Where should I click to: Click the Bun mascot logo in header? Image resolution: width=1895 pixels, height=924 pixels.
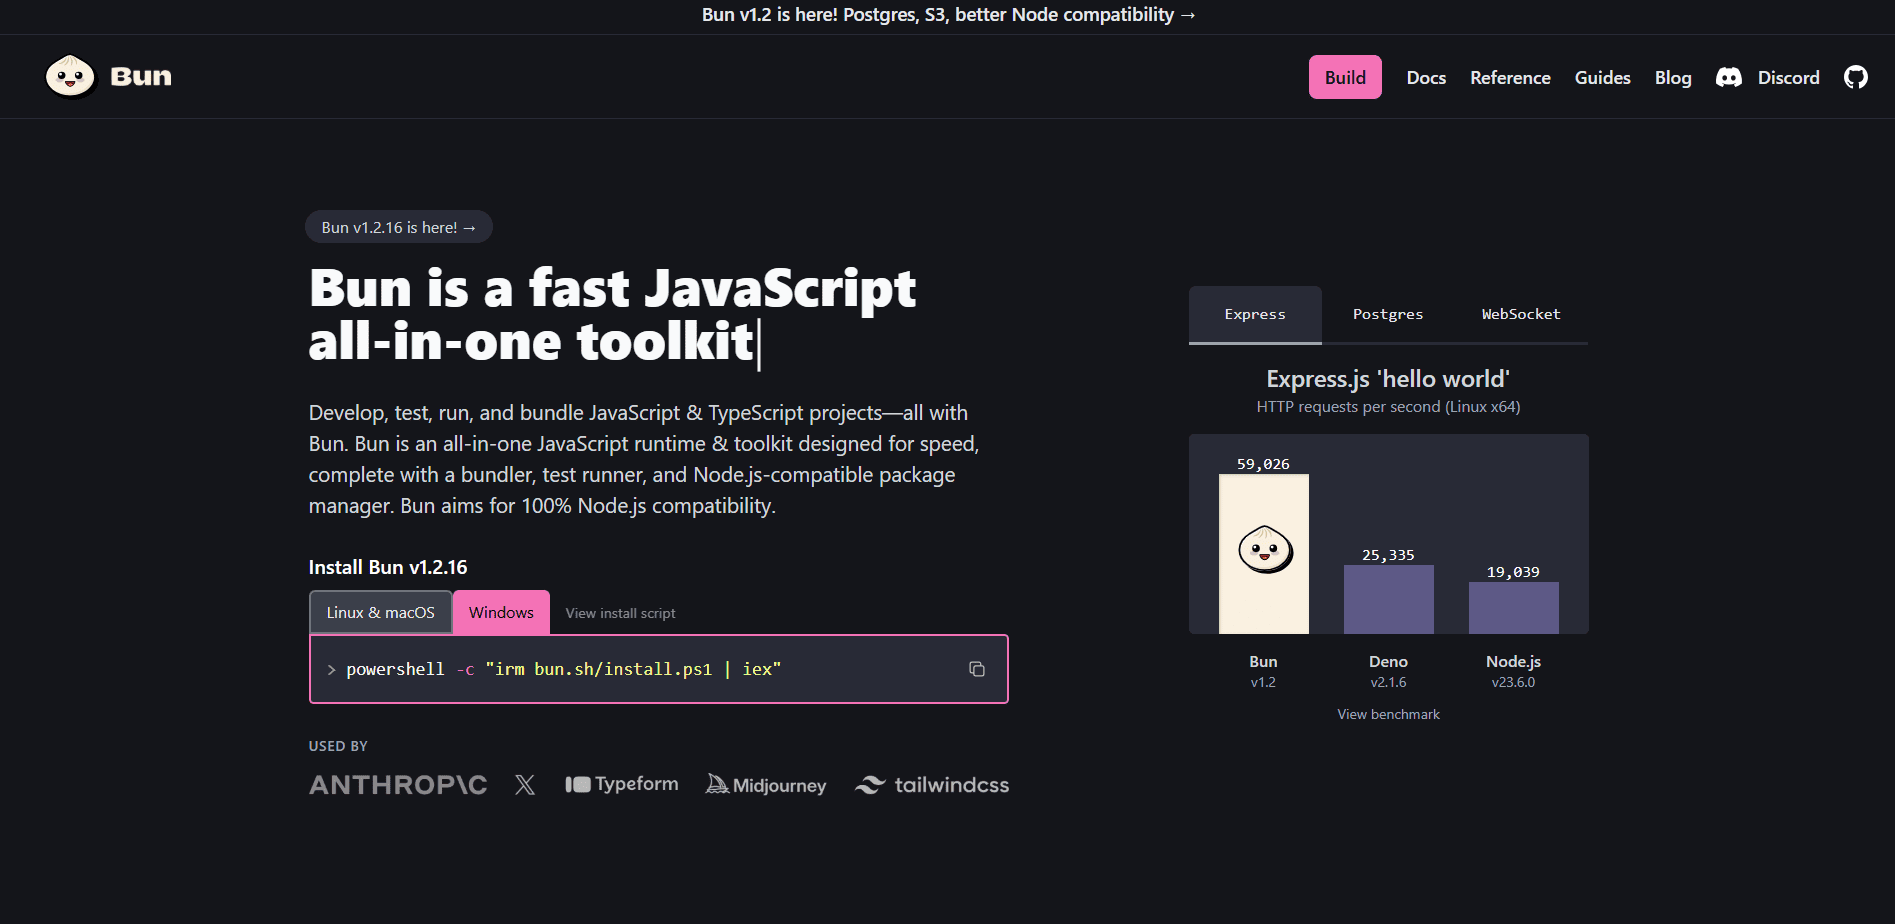tap(70, 77)
